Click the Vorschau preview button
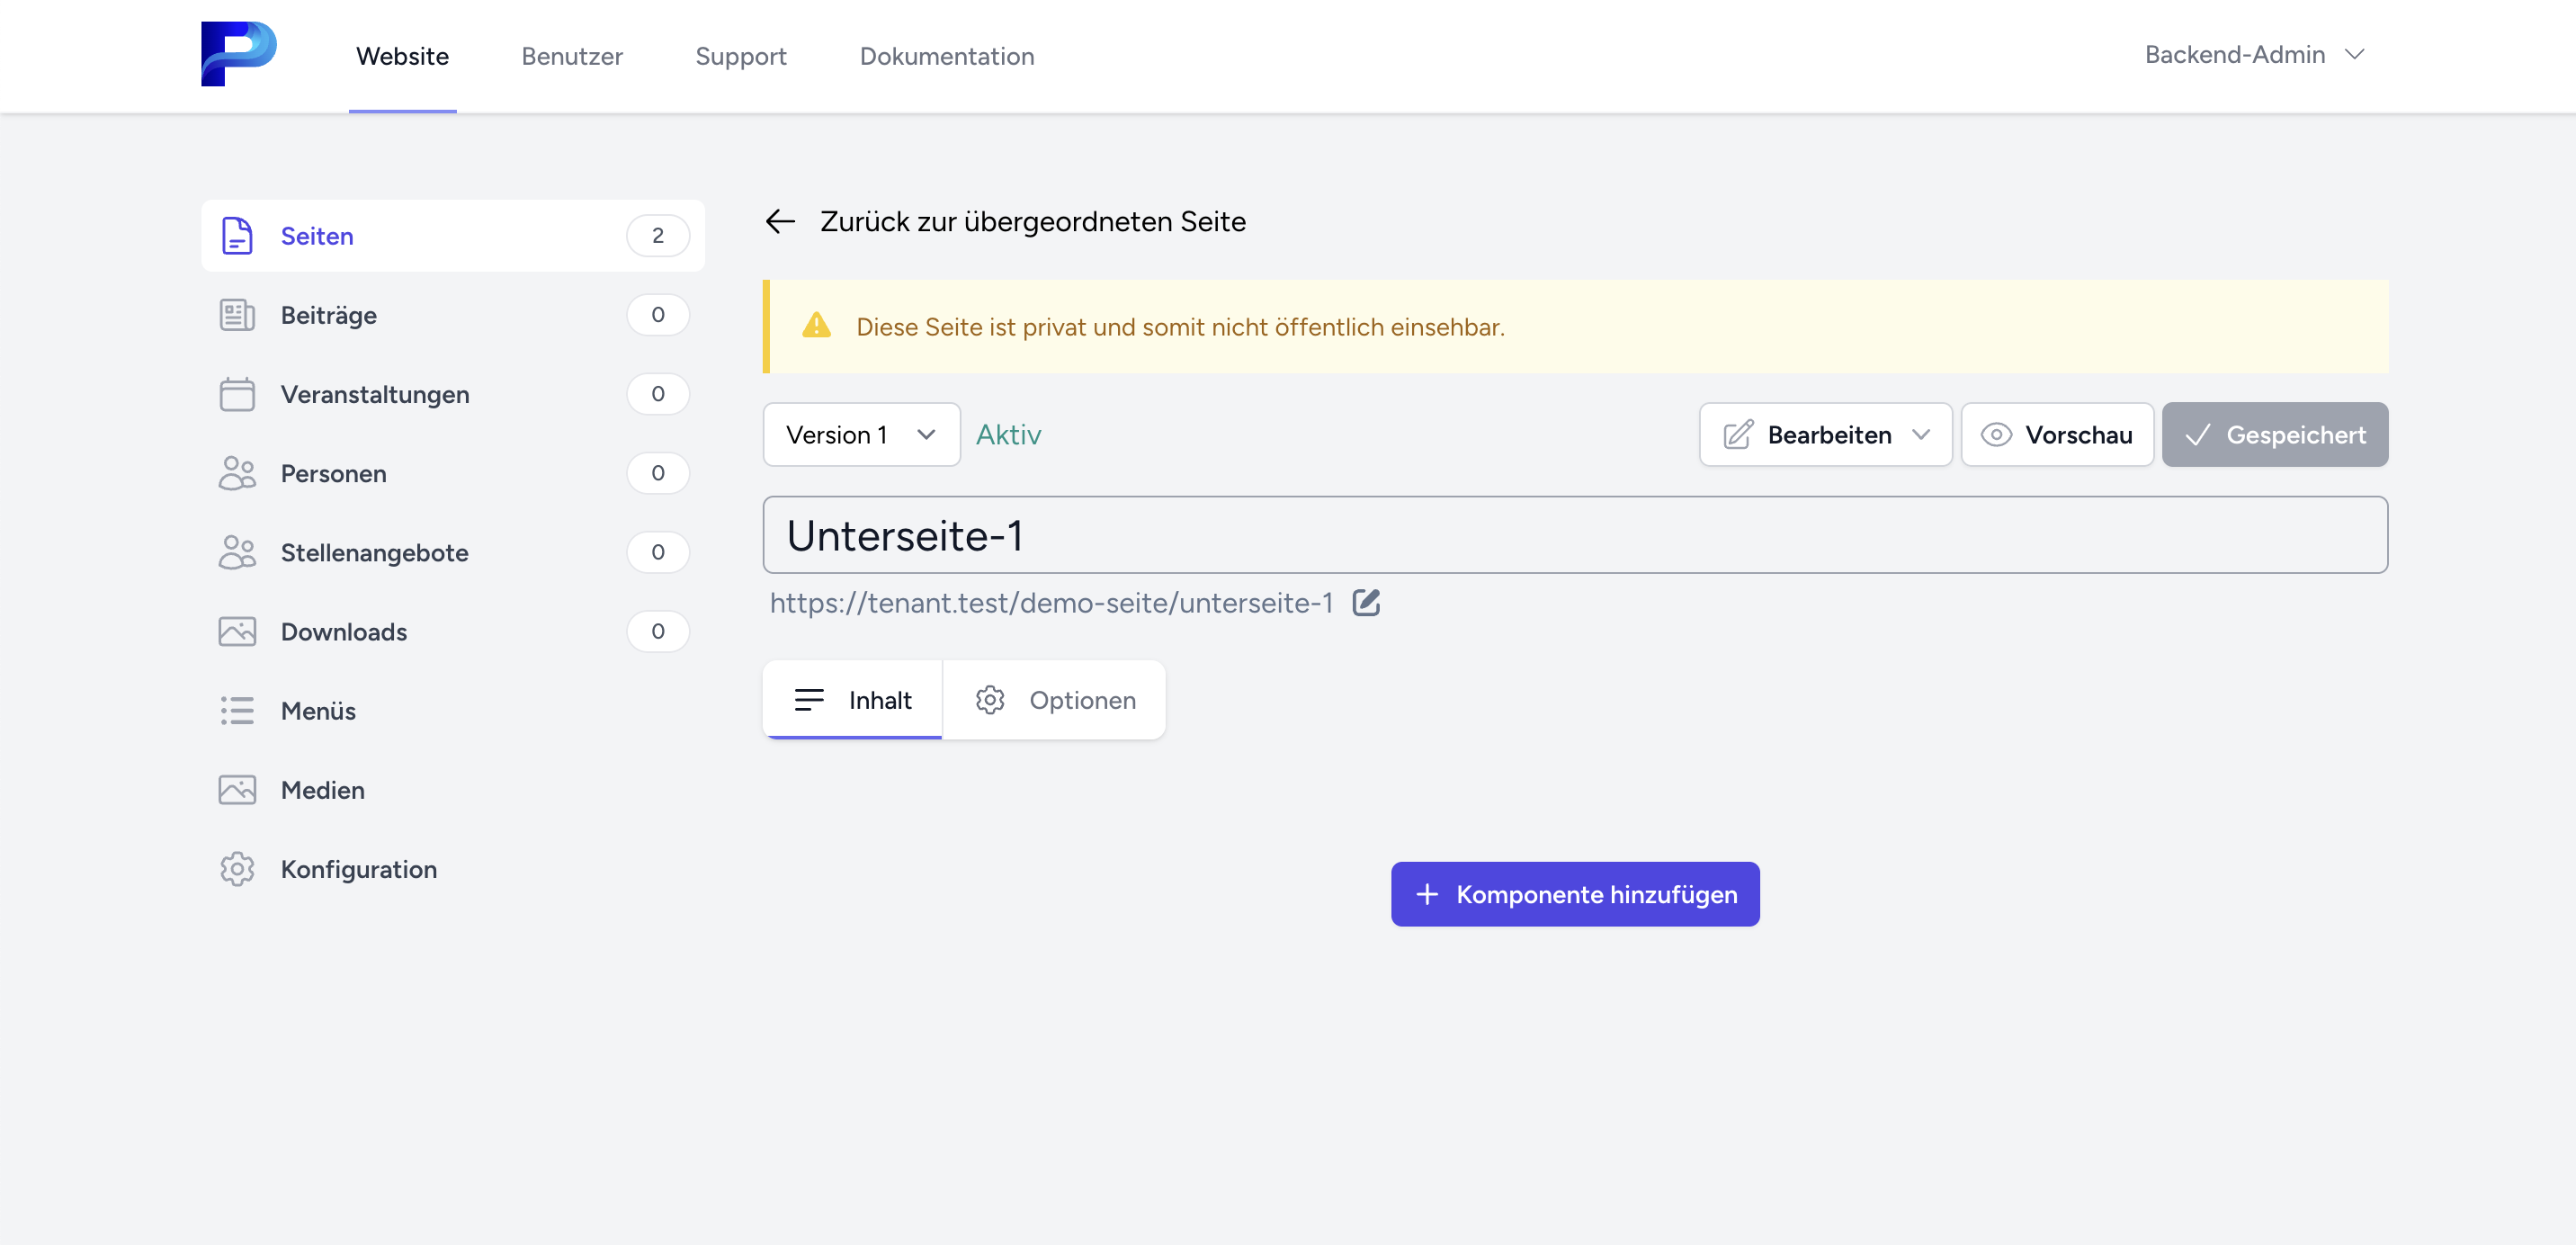The image size is (2576, 1245). tap(2056, 435)
